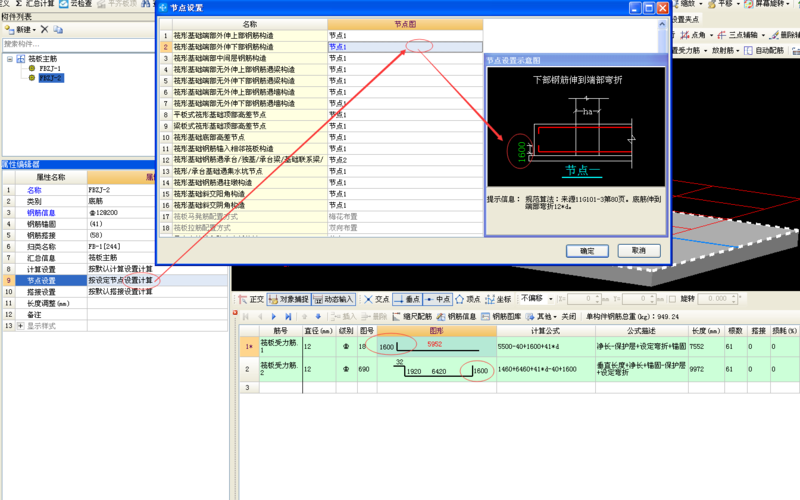
Task: Click the 钢筋信息 property label
Action: pyautogui.click(x=41, y=213)
